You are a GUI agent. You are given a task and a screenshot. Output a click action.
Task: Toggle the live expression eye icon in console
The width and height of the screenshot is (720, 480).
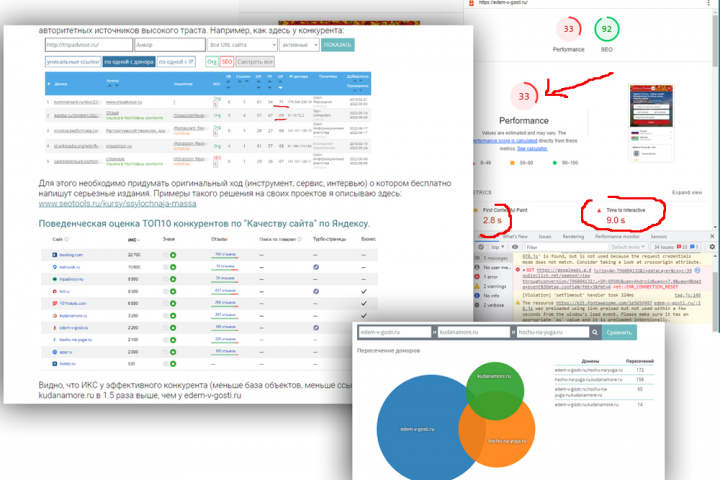(x=515, y=247)
